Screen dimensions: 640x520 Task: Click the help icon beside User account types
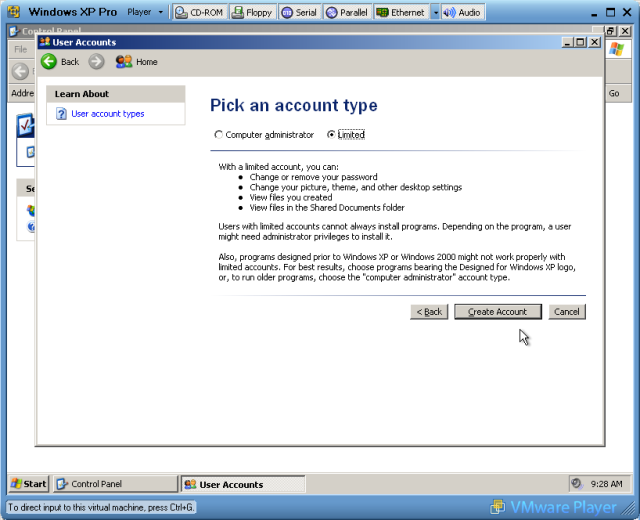[x=61, y=113]
